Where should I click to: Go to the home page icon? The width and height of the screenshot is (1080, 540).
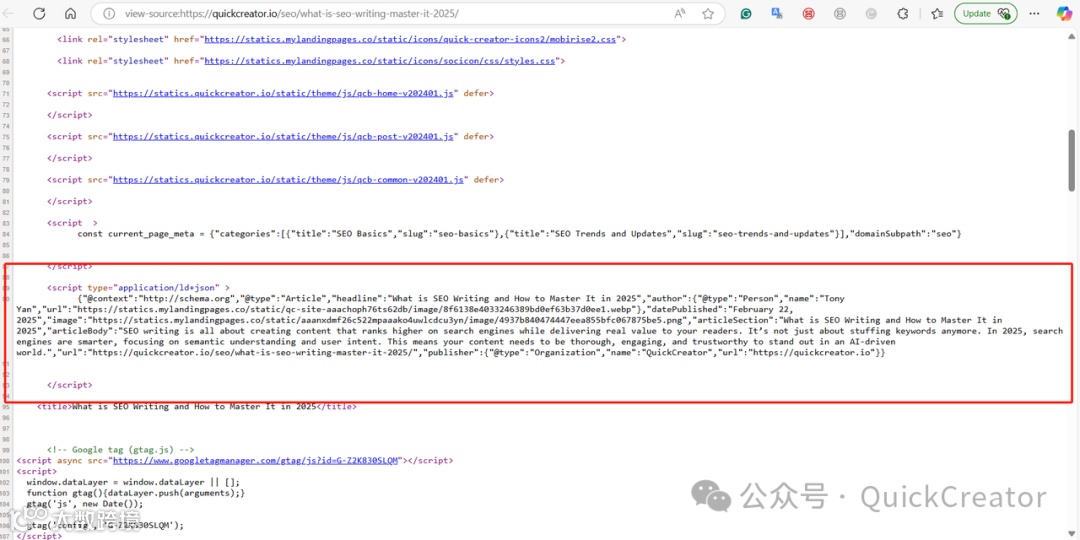(70, 14)
